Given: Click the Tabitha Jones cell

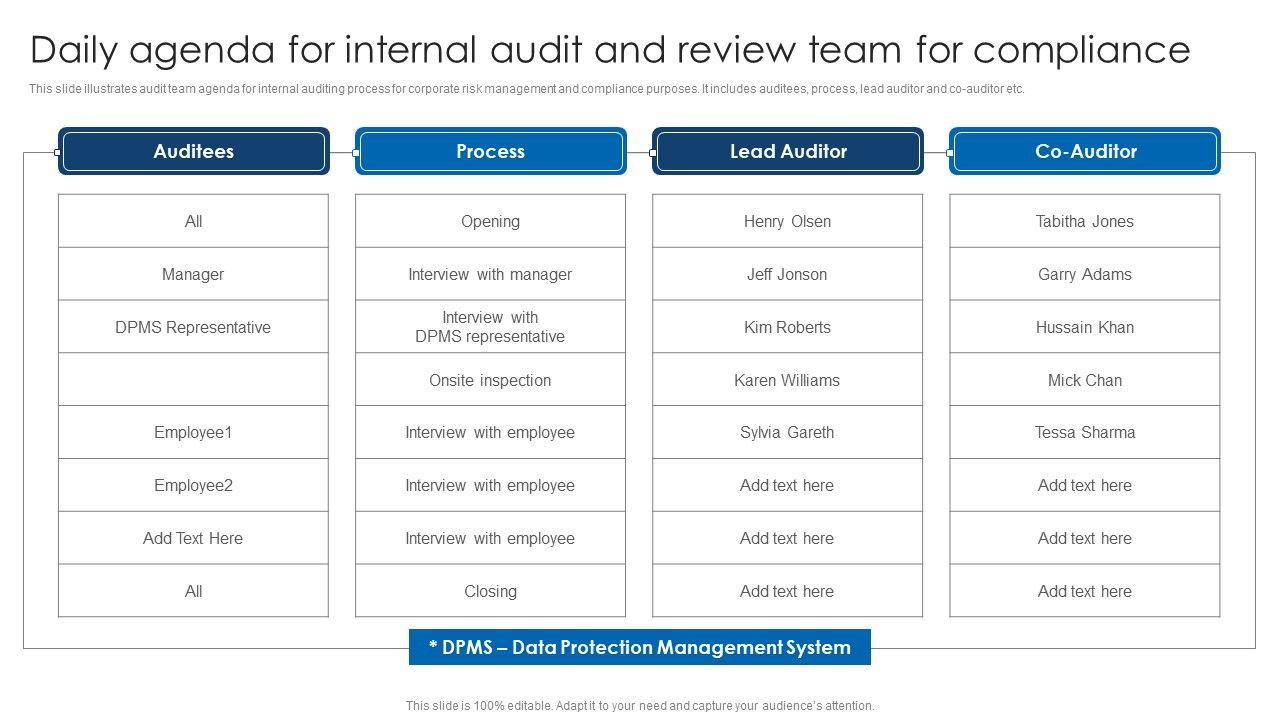Looking at the screenshot, I should (1085, 221).
